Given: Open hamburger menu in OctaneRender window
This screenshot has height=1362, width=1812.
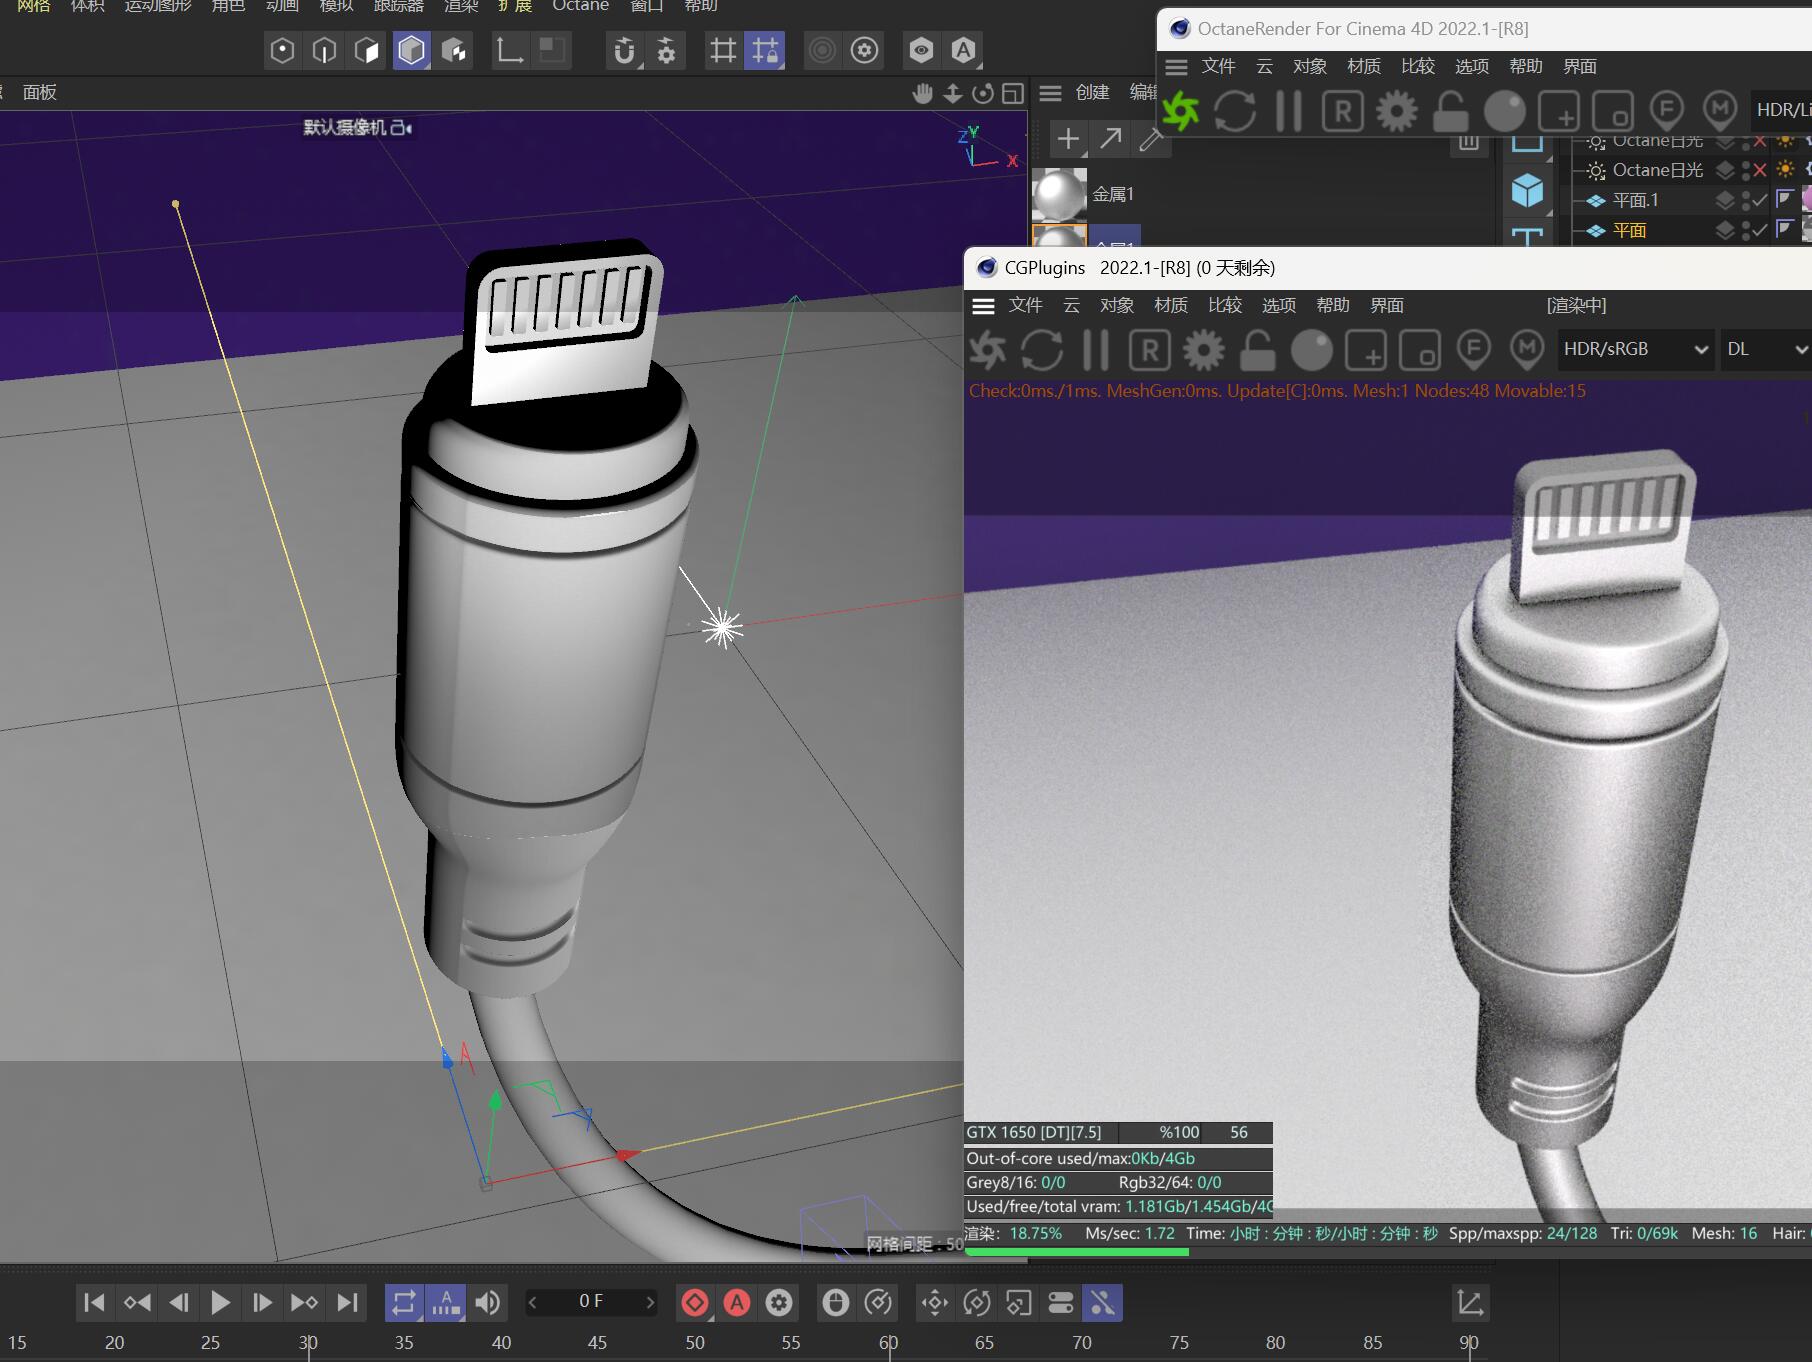Looking at the screenshot, I should click(x=1177, y=67).
